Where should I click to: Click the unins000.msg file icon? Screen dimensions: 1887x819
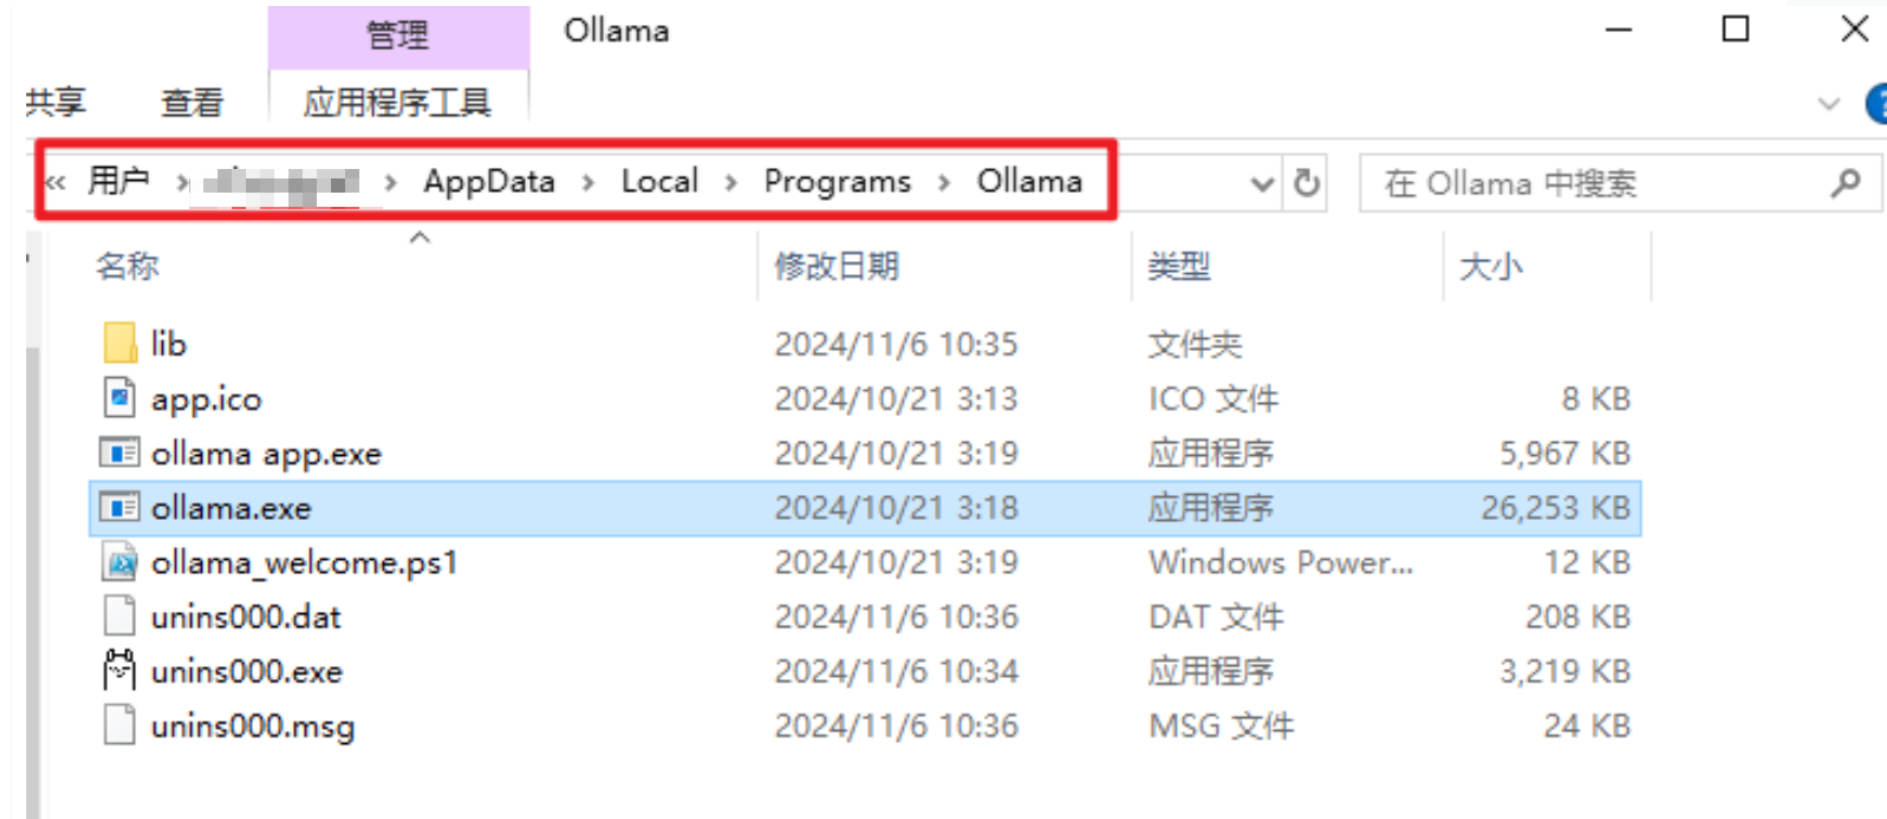coord(120,725)
